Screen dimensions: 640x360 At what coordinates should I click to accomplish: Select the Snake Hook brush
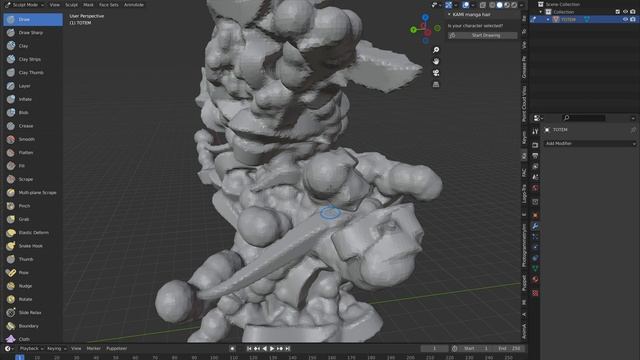click(x=33, y=246)
